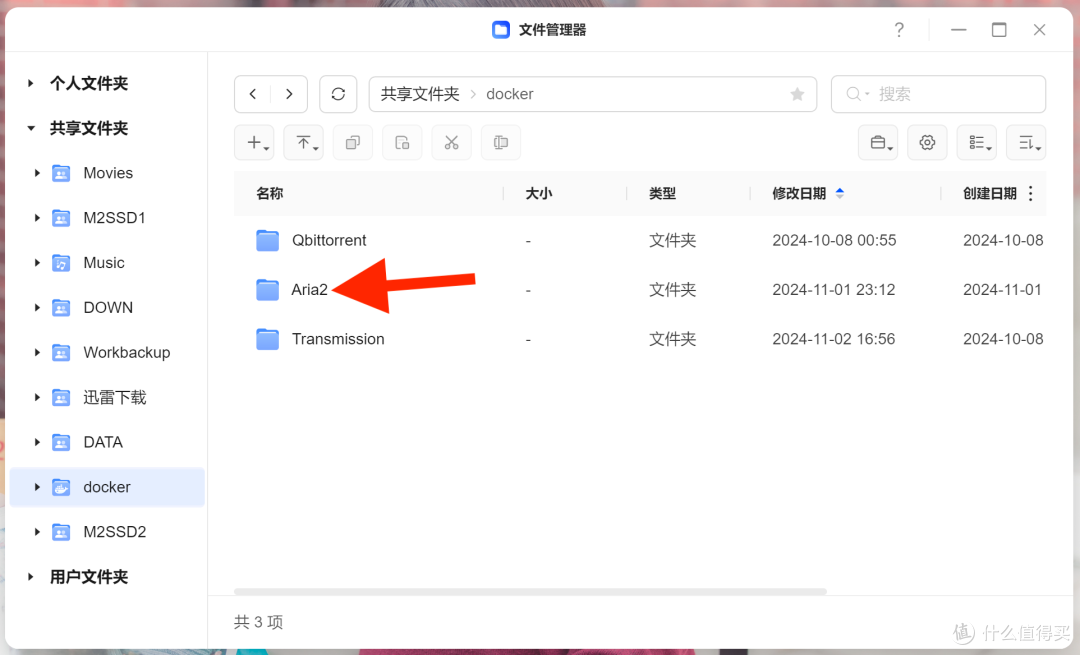Click the Paste icon
The image size is (1080, 655).
coord(402,142)
